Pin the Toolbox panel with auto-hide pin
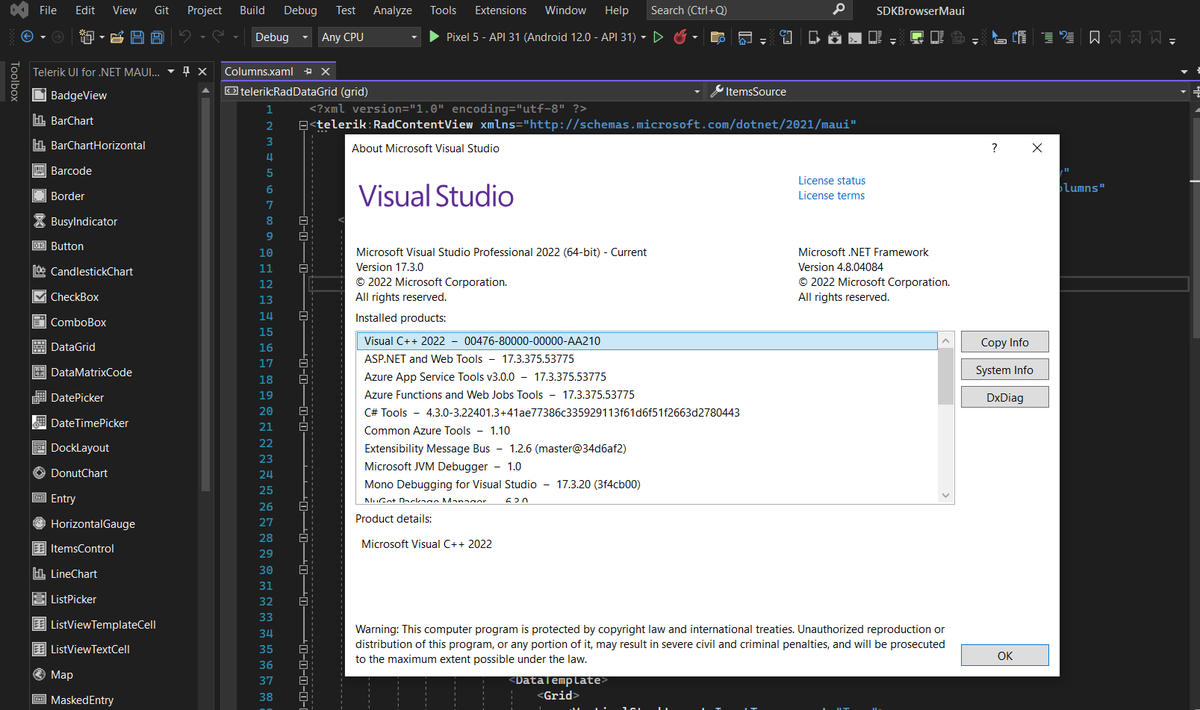The height and width of the screenshot is (710, 1200). [186, 72]
